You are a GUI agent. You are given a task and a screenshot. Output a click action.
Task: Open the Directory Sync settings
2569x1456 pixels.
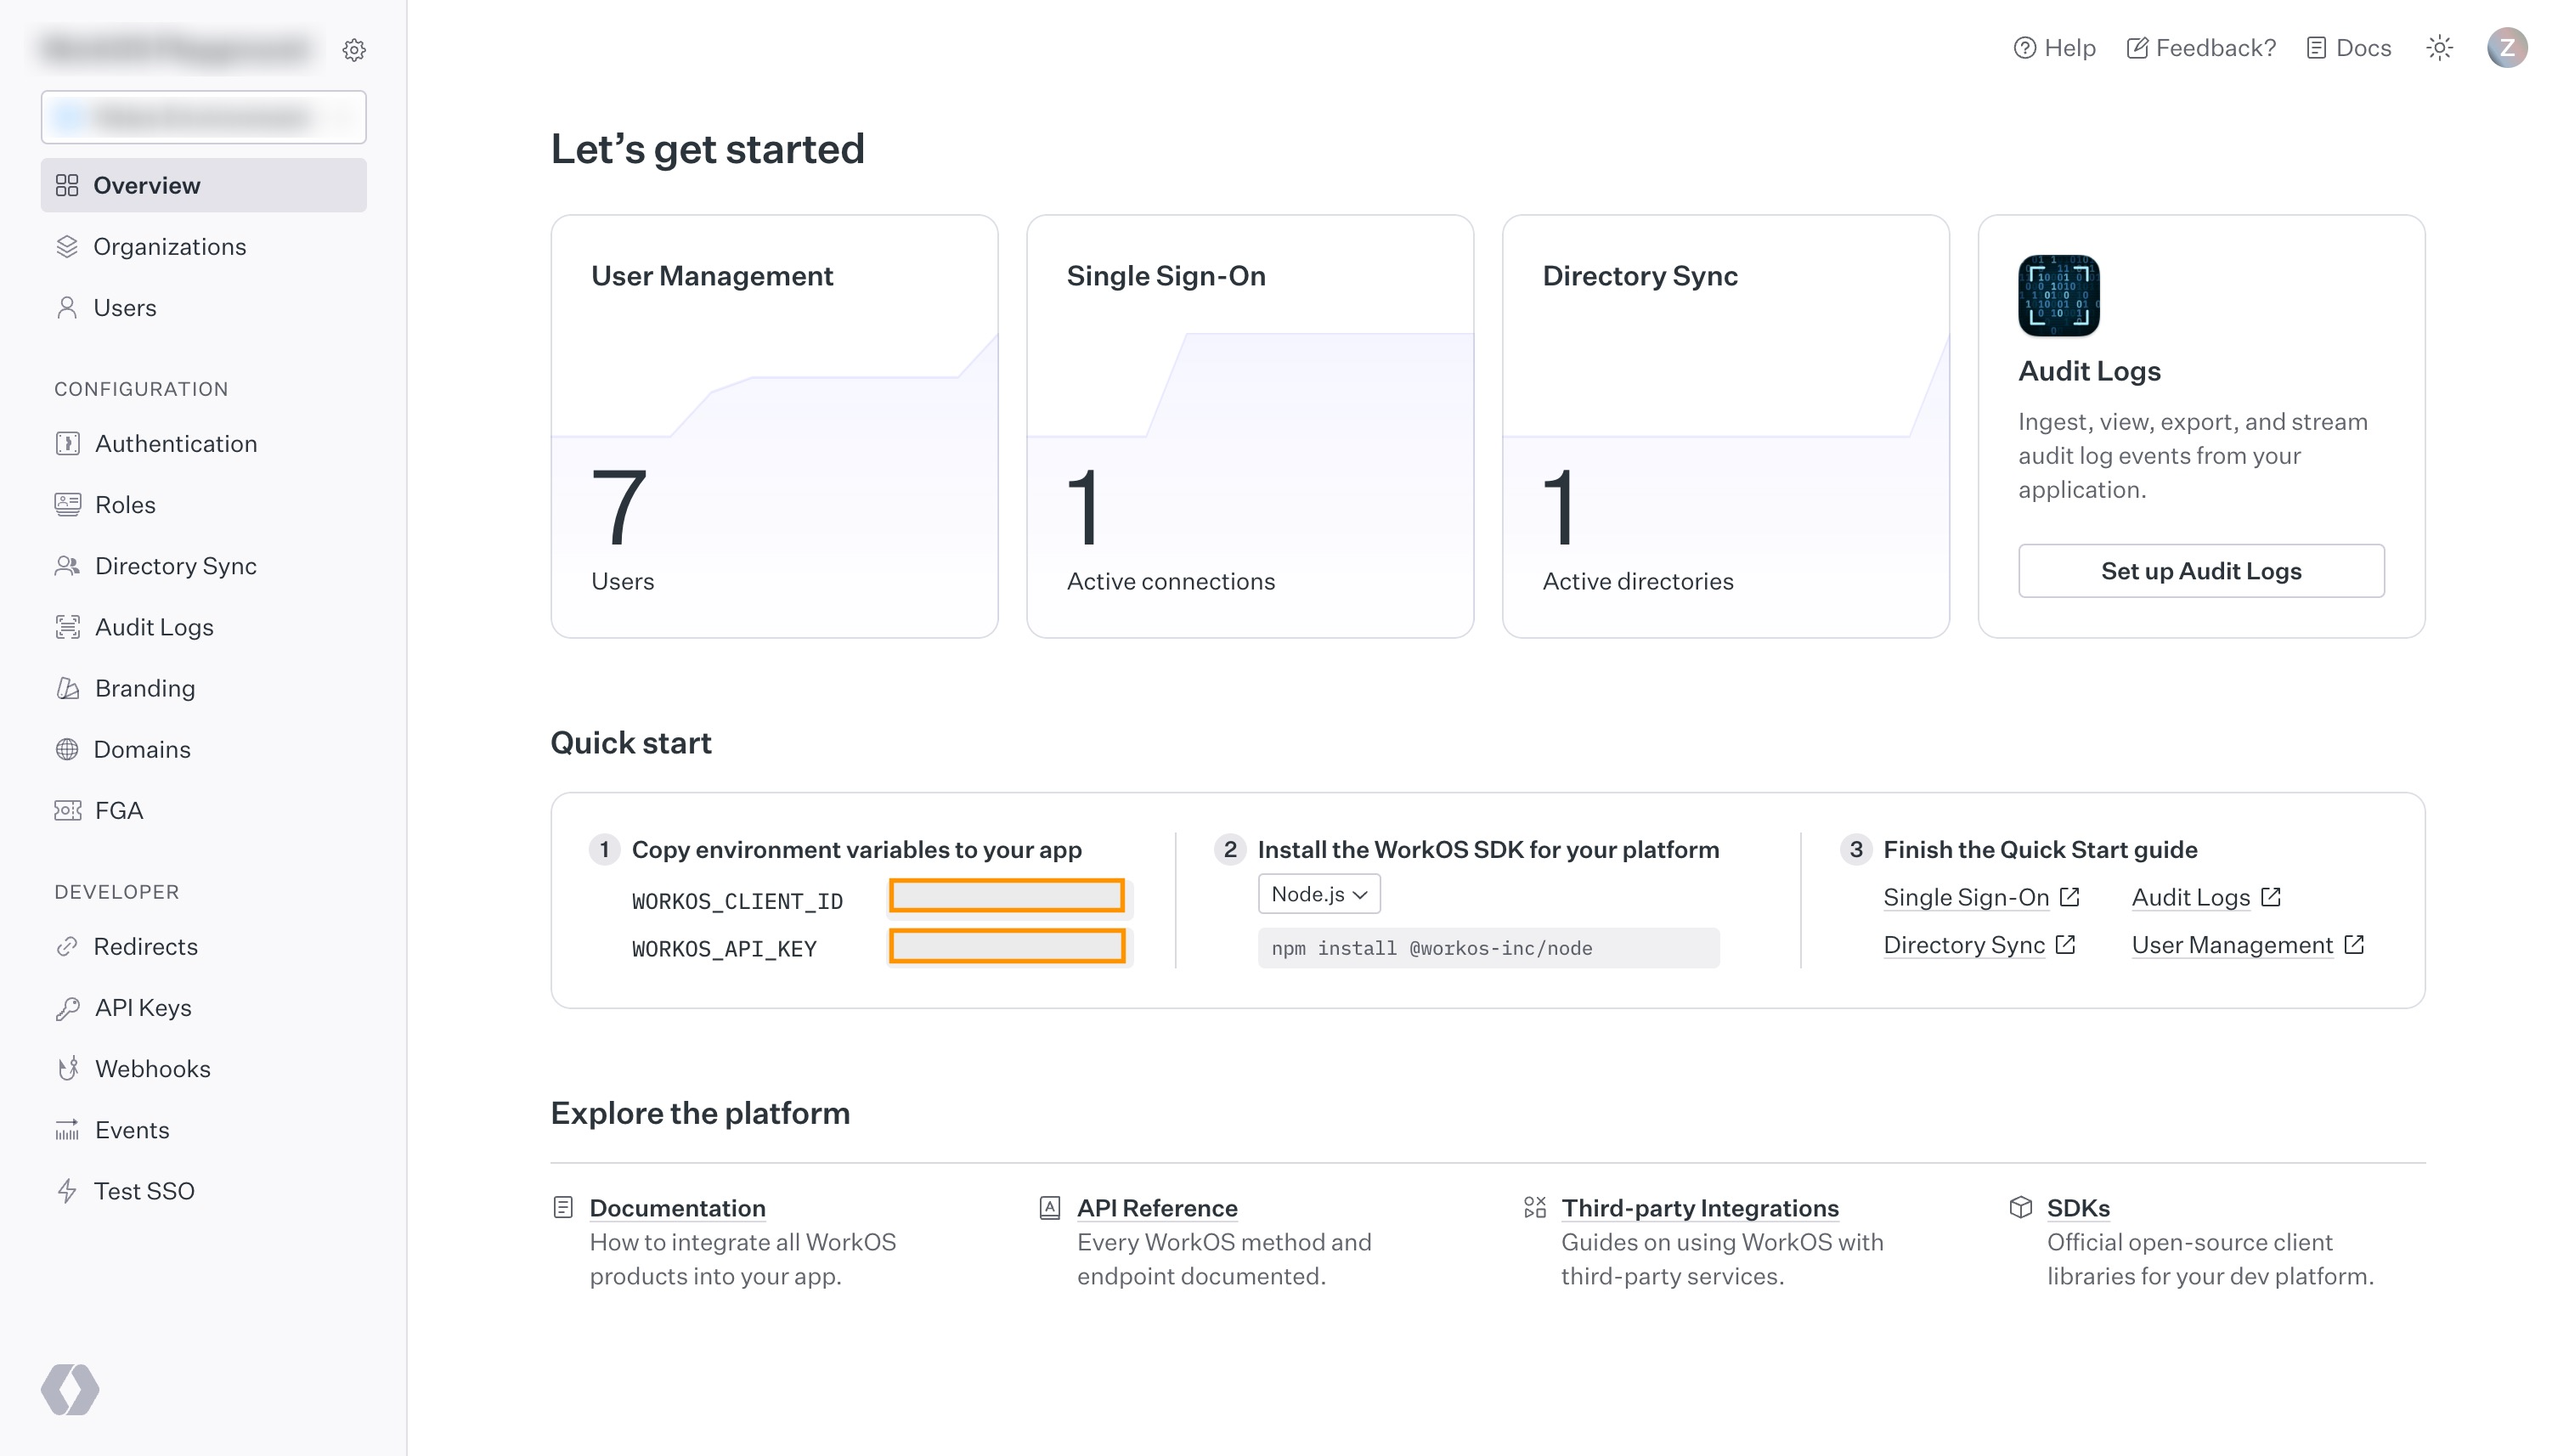[175, 565]
